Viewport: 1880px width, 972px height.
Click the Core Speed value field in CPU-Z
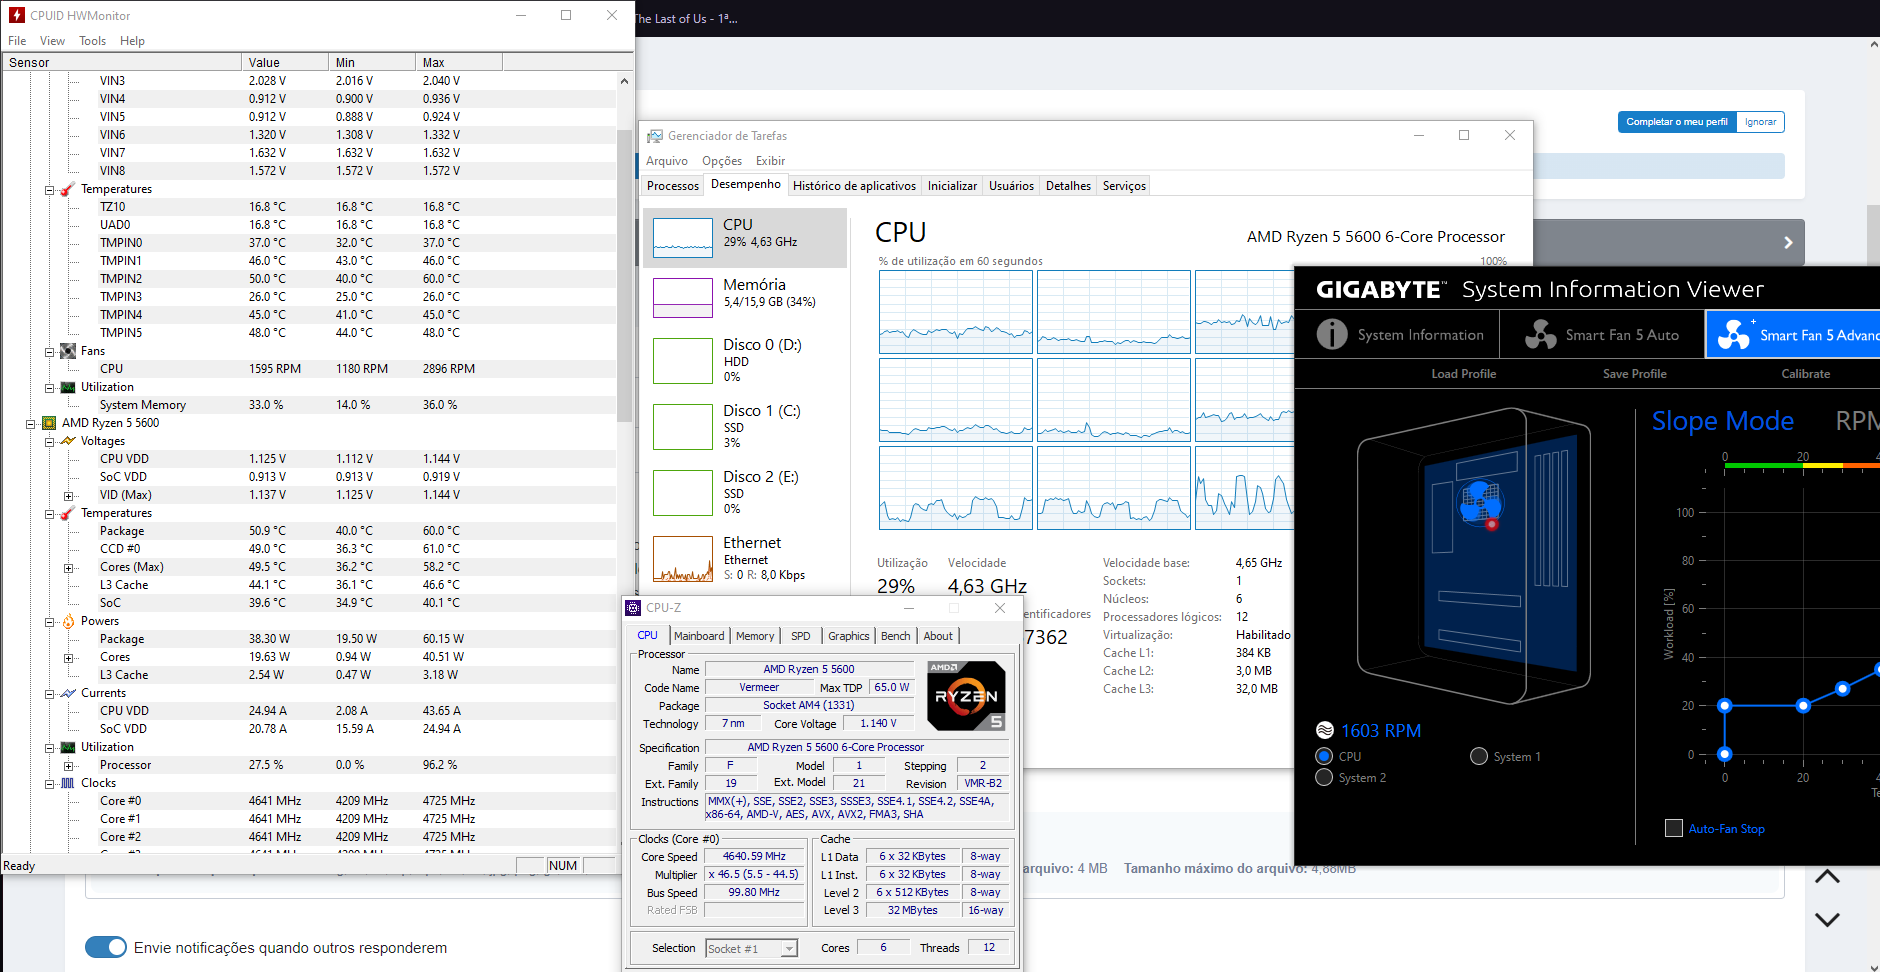pyautogui.click(x=754, y=857)
